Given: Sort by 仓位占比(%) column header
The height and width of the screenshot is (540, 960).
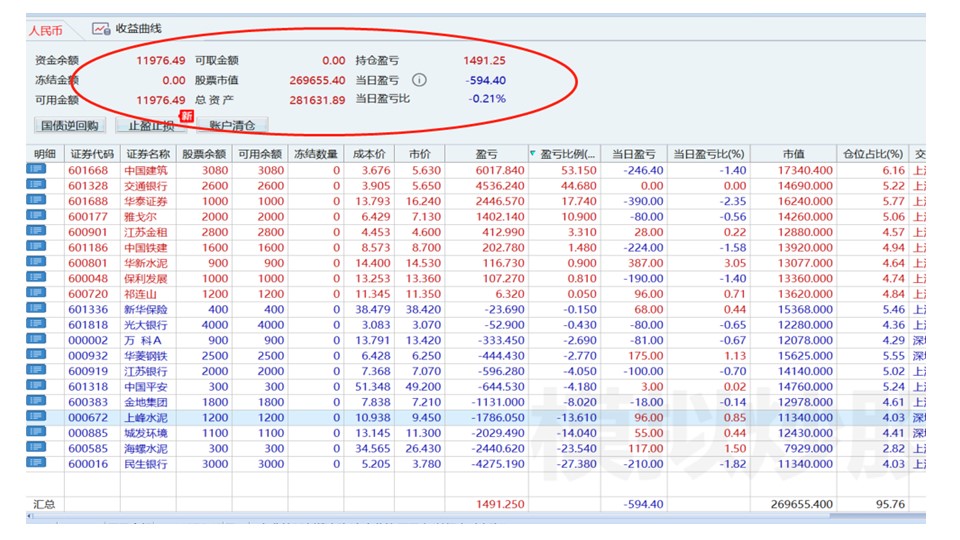Looking at the screenshot, I should (872, 154).
